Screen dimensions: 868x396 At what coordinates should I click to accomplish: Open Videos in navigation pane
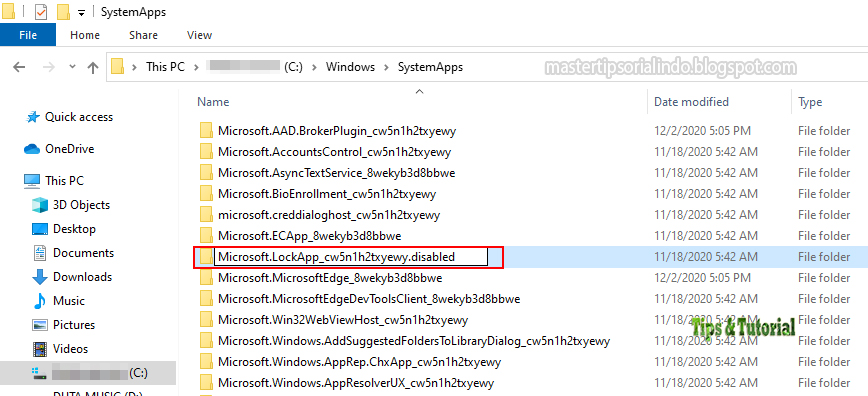(x=70, y=349)
